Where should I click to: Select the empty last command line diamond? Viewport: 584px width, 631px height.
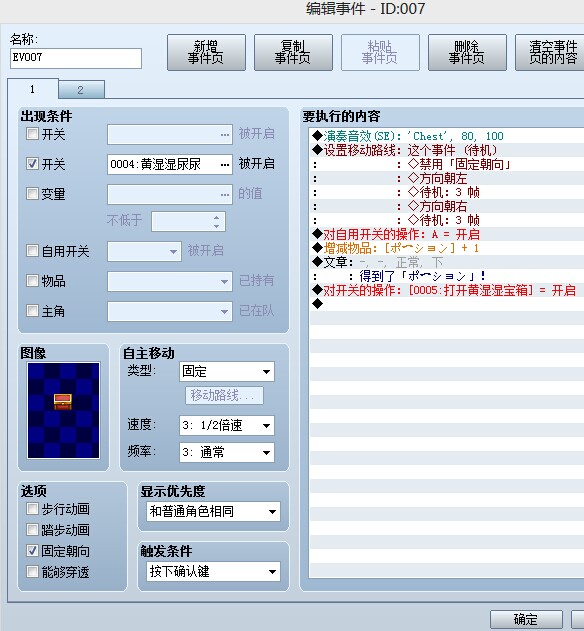(318, 304)
